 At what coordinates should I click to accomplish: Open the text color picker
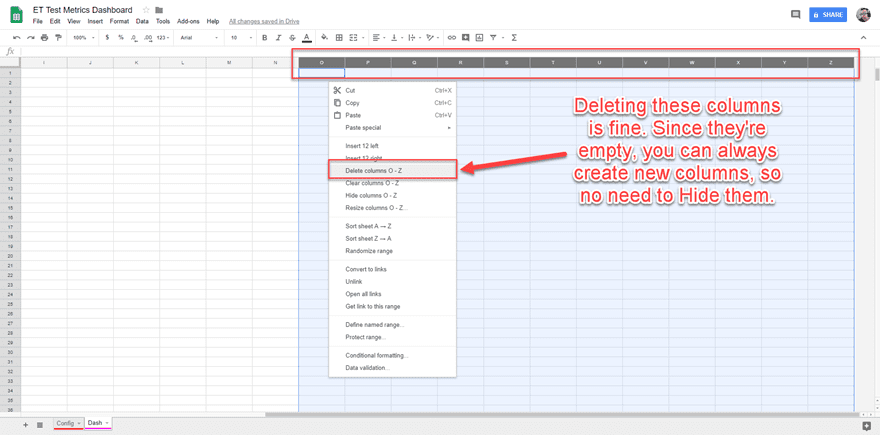coord(307,38)
